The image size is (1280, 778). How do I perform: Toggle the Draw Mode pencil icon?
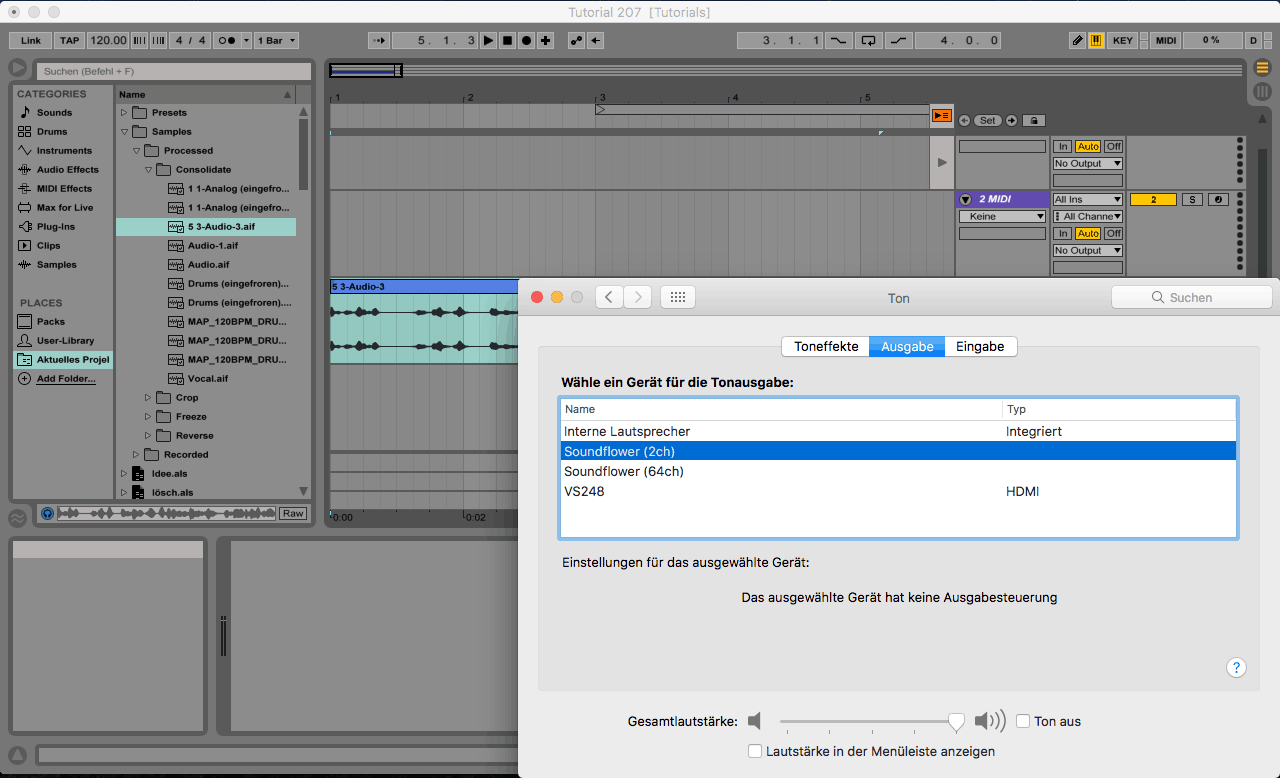point(1077,41)
